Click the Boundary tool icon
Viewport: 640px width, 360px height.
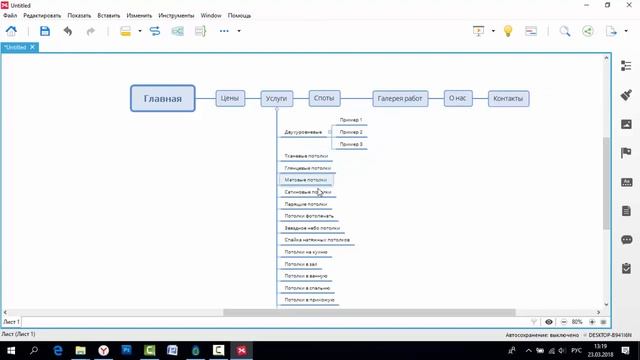pyautogui.click(x=178, y=31)
